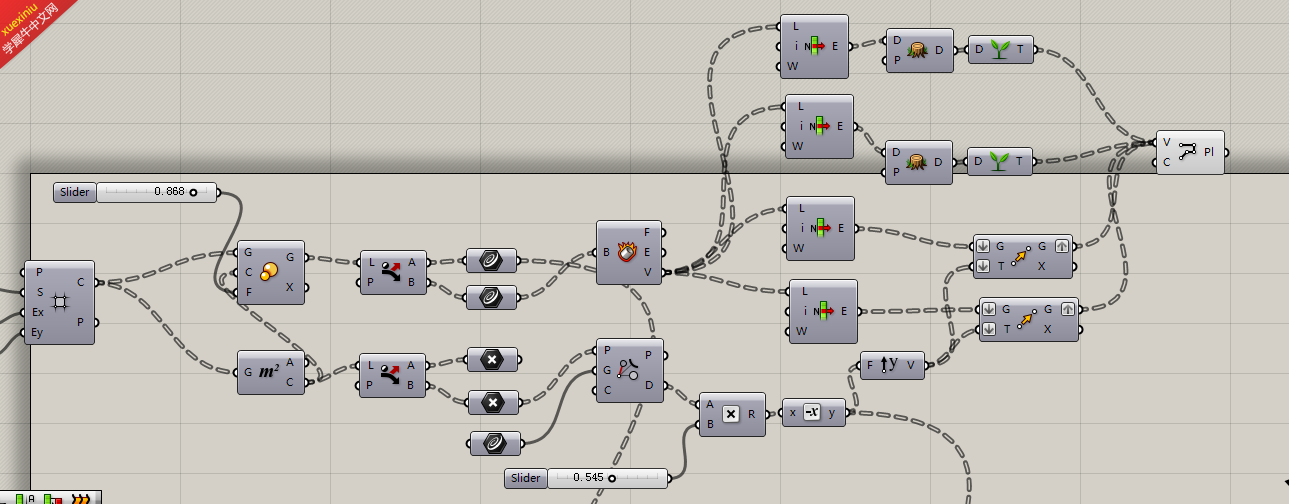Click graft arrow on upper Move G output
This screenshot has height=504, width=1289.
(1062, 246)
